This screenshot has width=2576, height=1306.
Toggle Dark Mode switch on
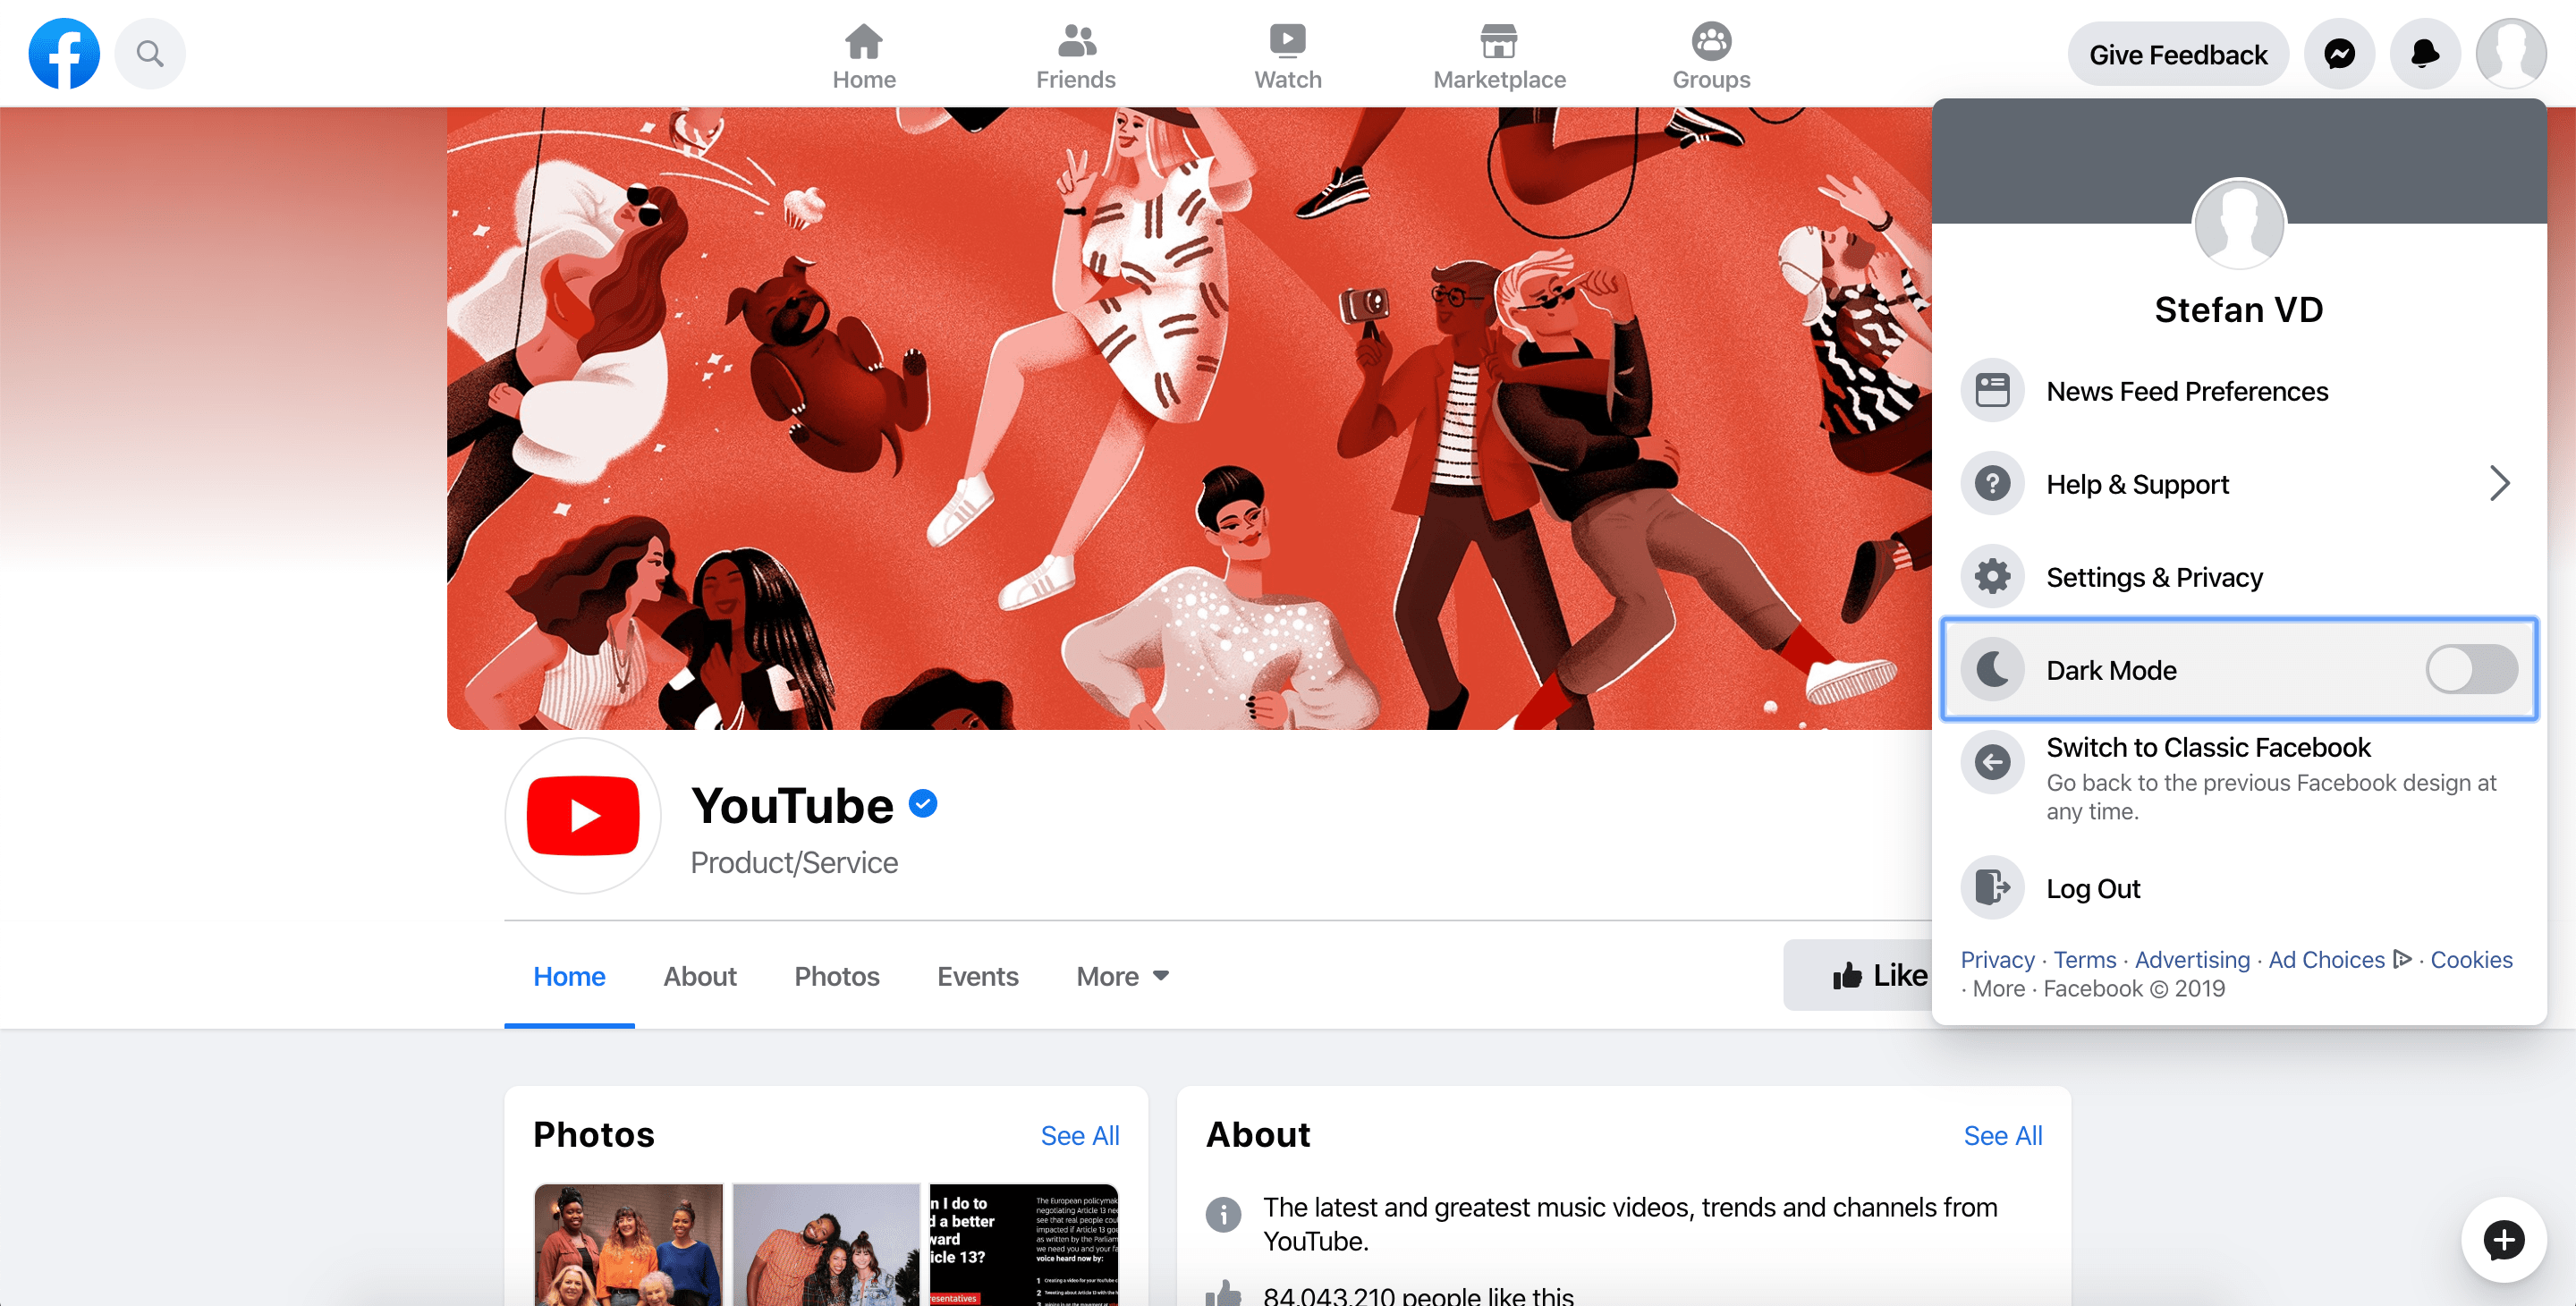2471,668
